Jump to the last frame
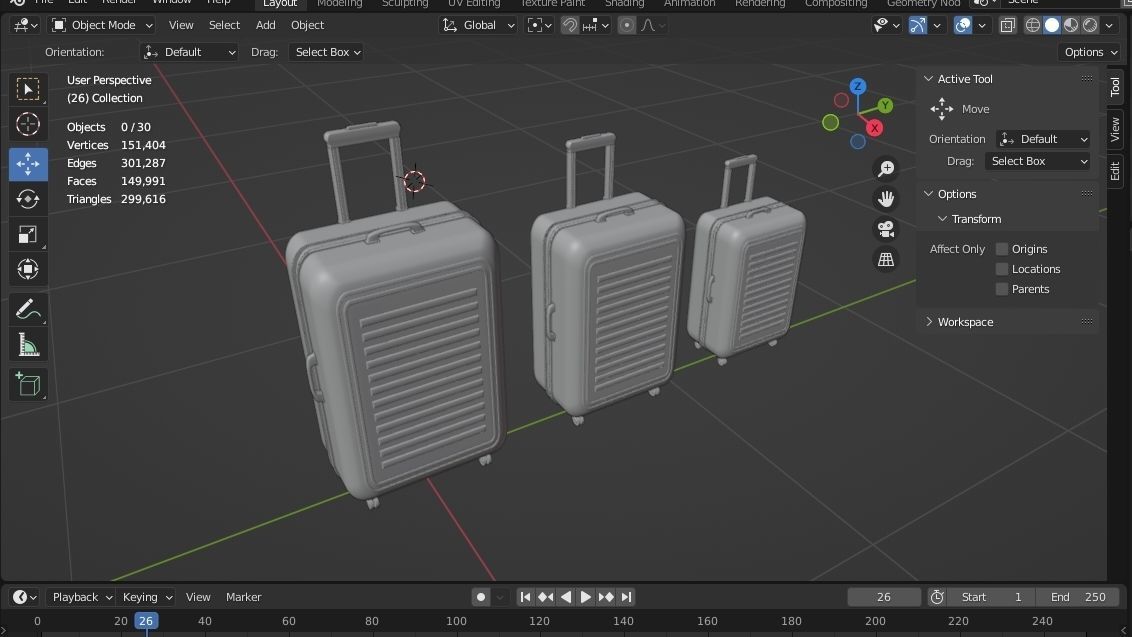The image size is (1132, 637). [x=626, y=597]
